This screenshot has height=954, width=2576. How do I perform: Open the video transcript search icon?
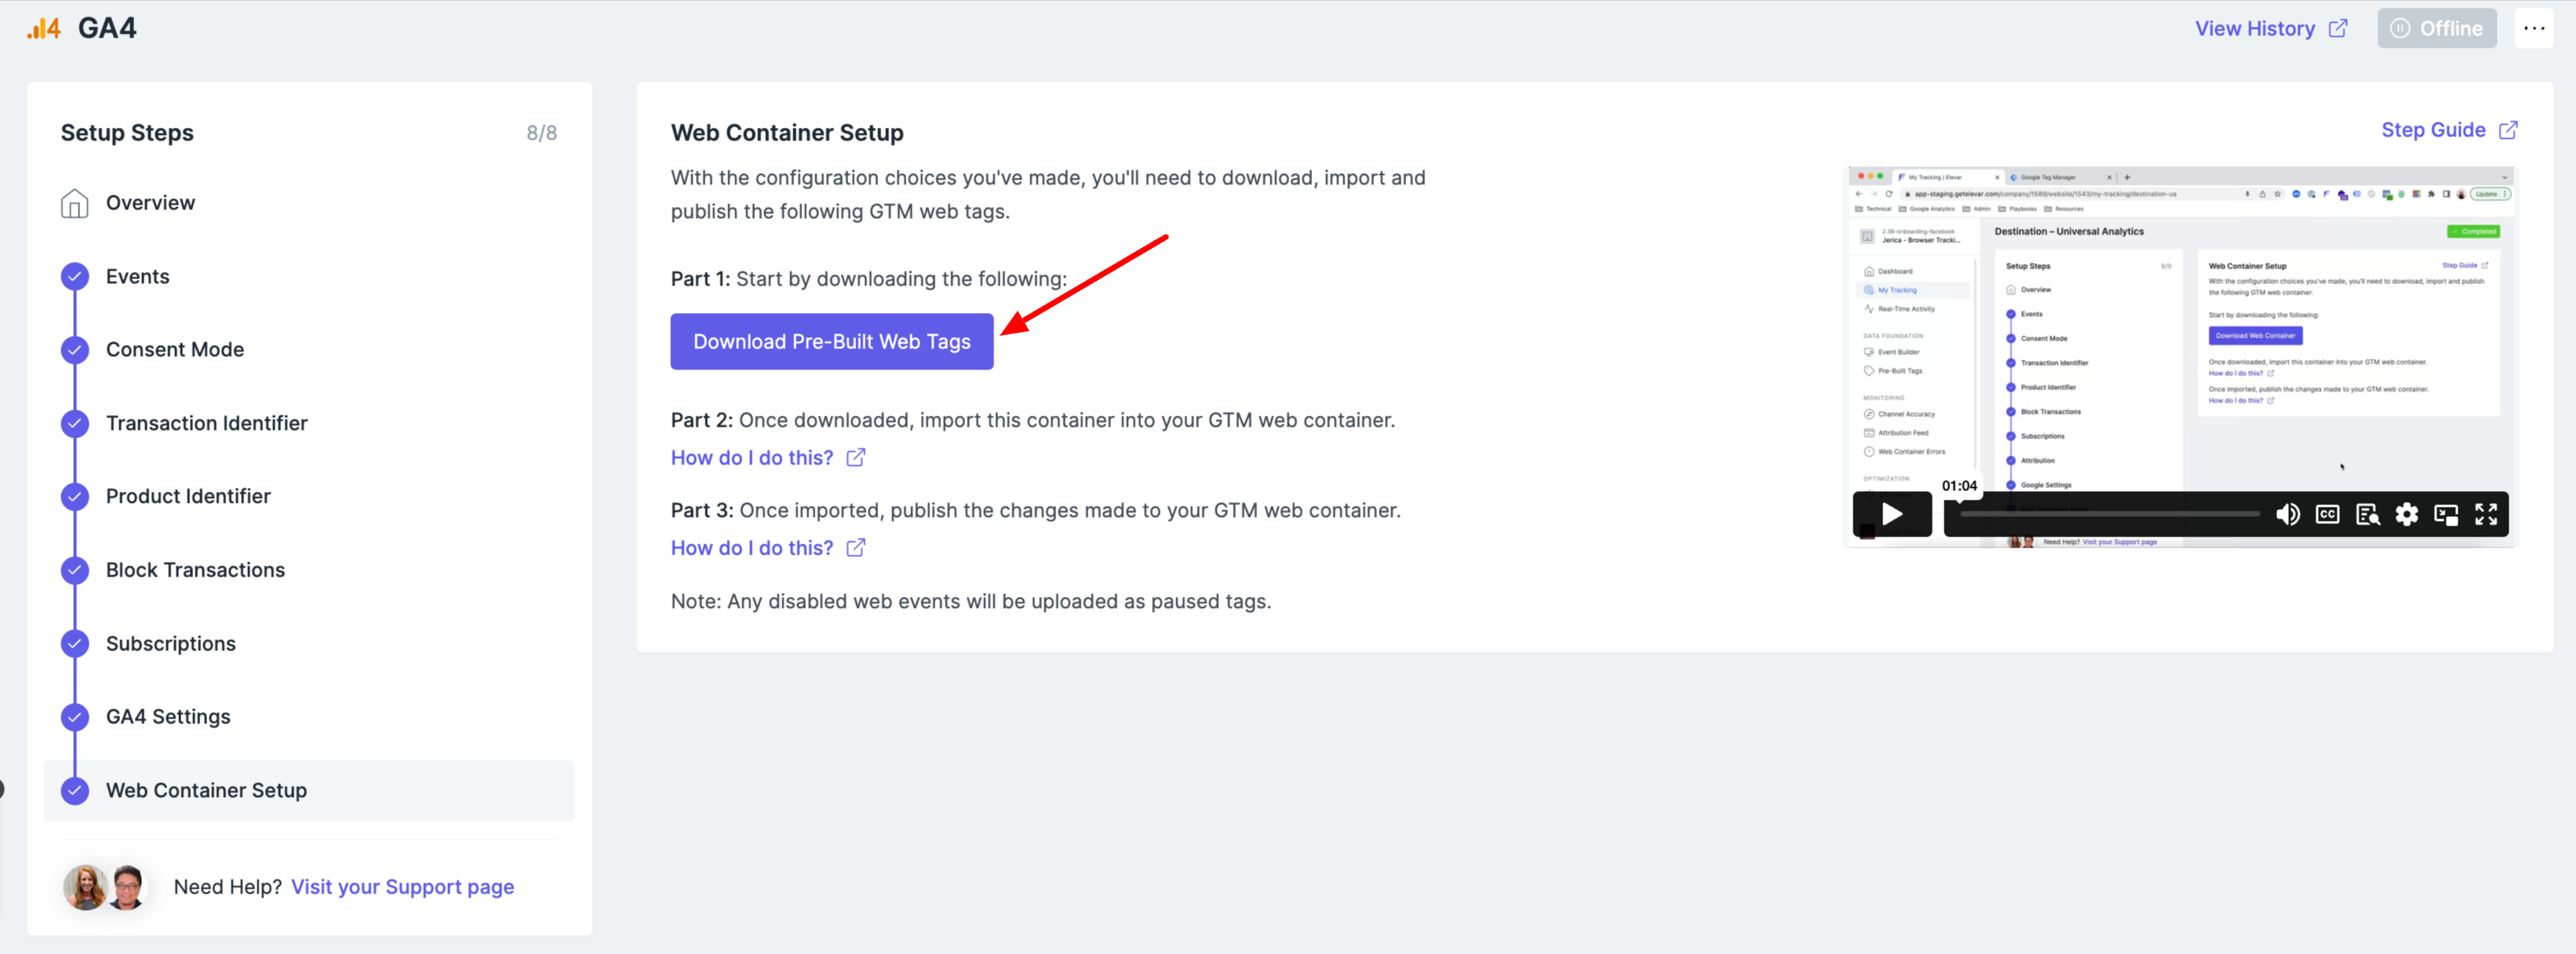[2367, 514]
